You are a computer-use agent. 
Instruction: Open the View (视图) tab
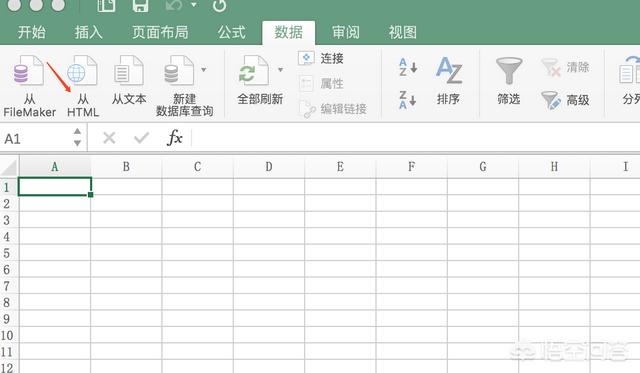click(x=402, y=32)
